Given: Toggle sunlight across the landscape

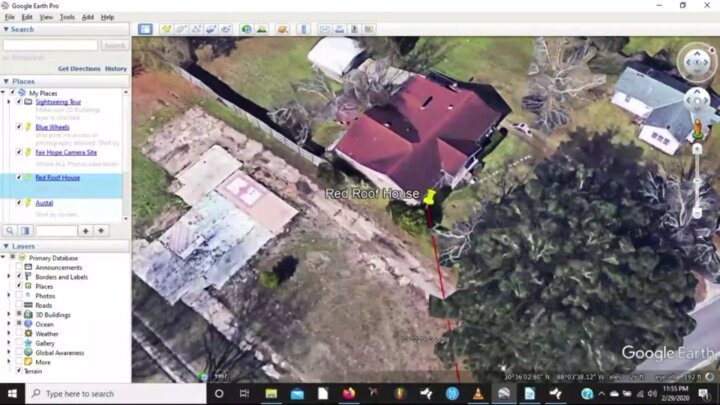Looking at the screenshot, I should [x=262, y=29].
